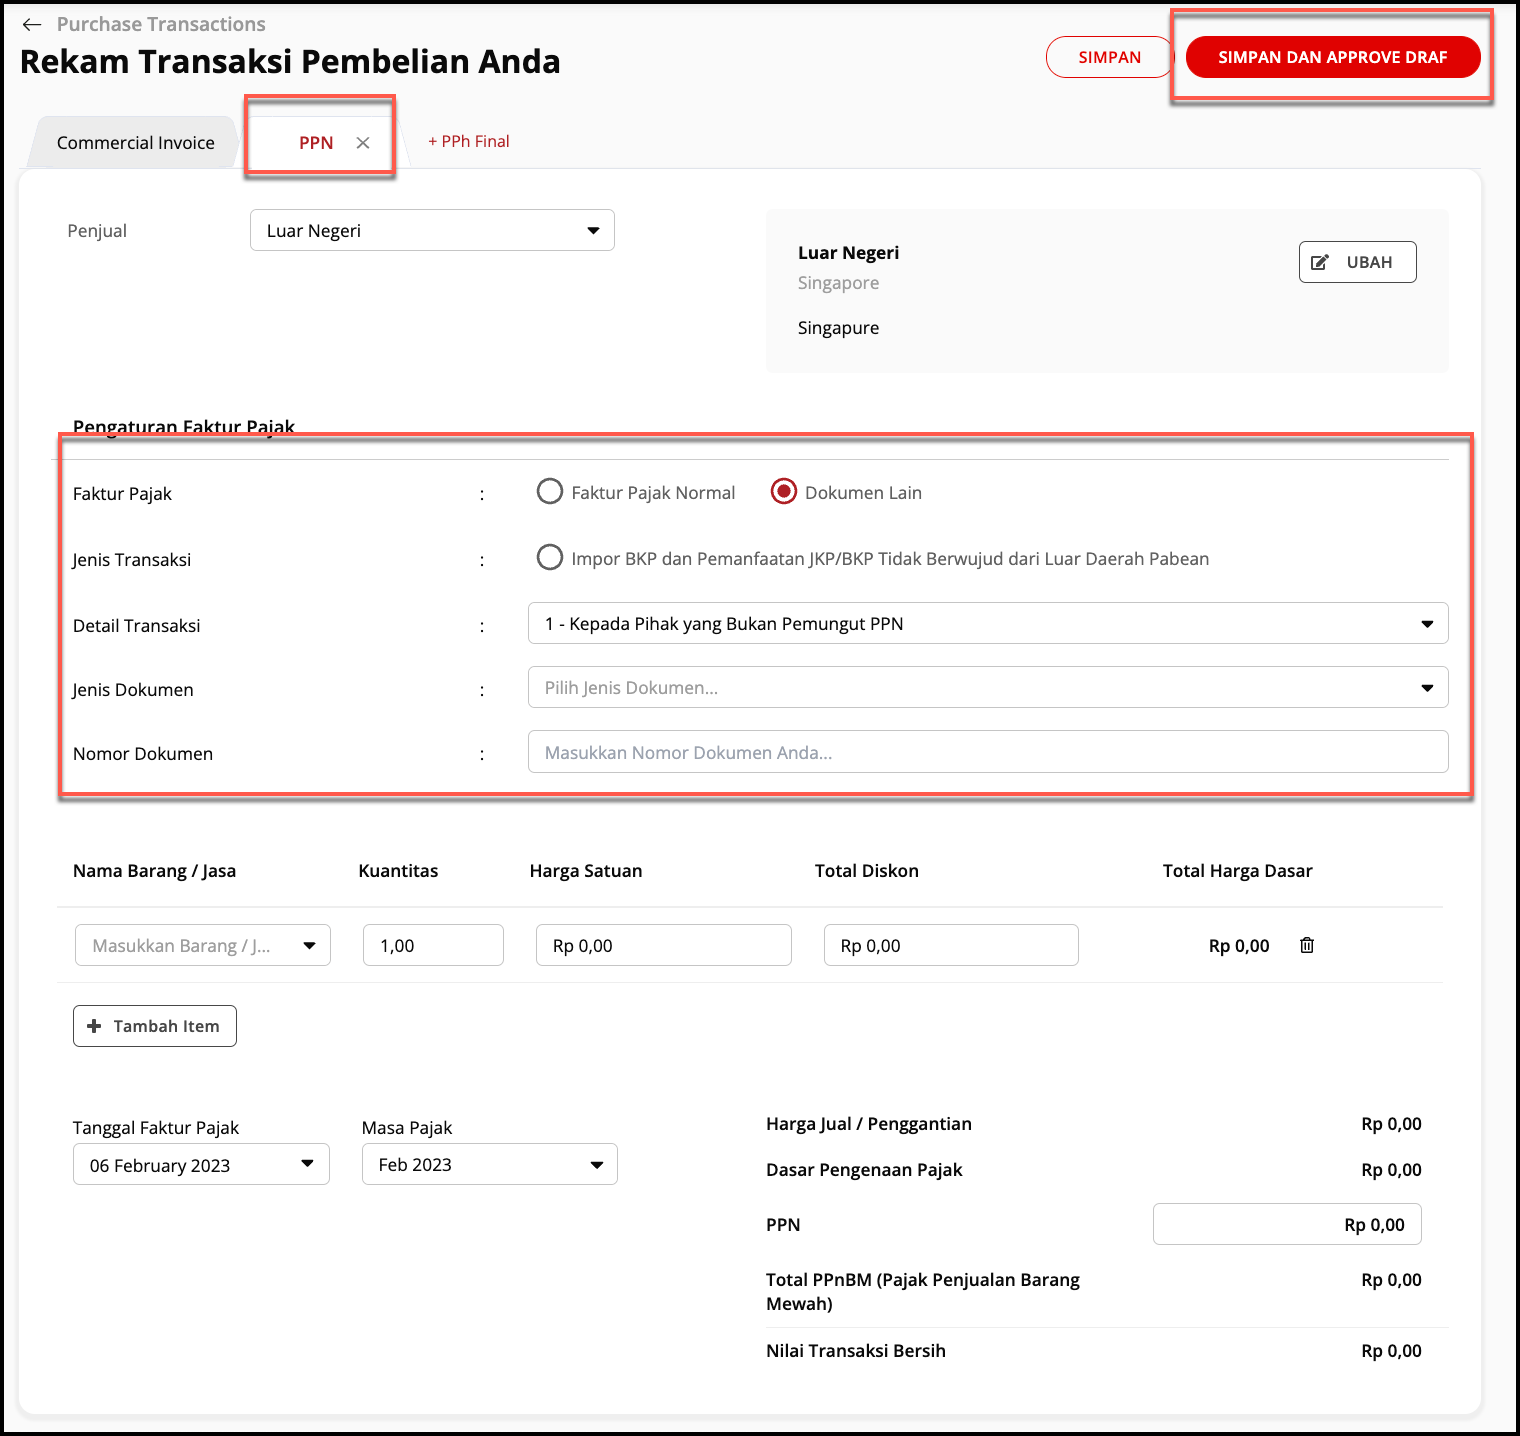Click the edit icon in UBAH button
Image resolution: width=1520 pixels, height=1436 pixels.
tap(1320, 262)
